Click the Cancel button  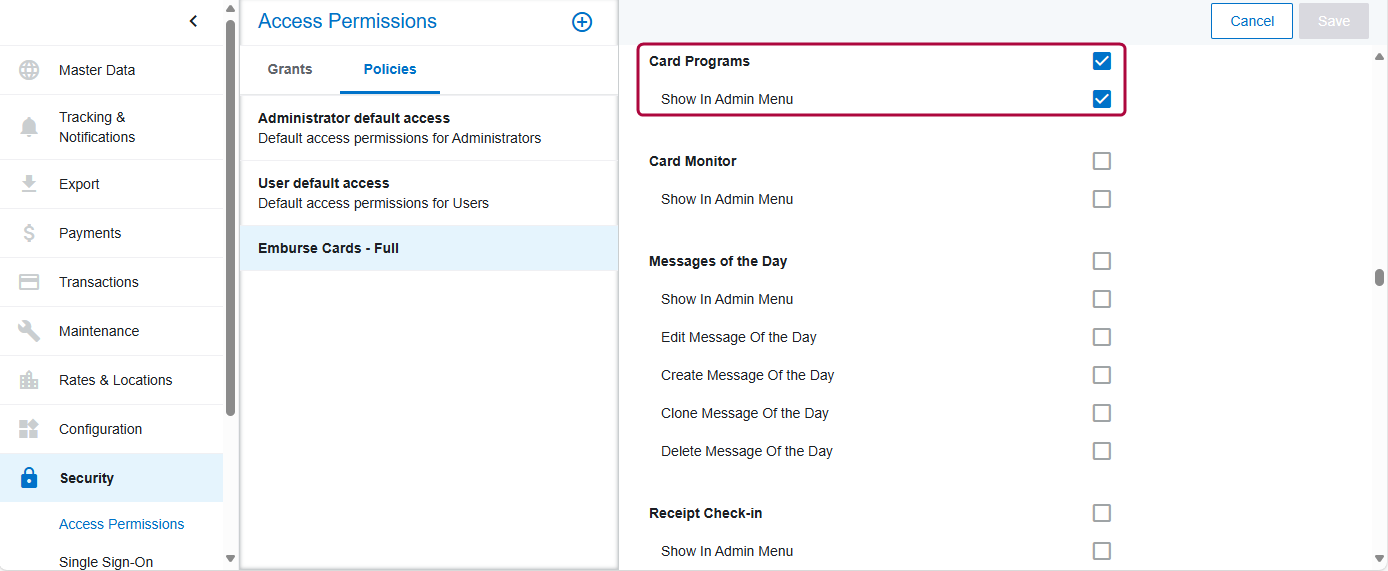point(1252,21)
